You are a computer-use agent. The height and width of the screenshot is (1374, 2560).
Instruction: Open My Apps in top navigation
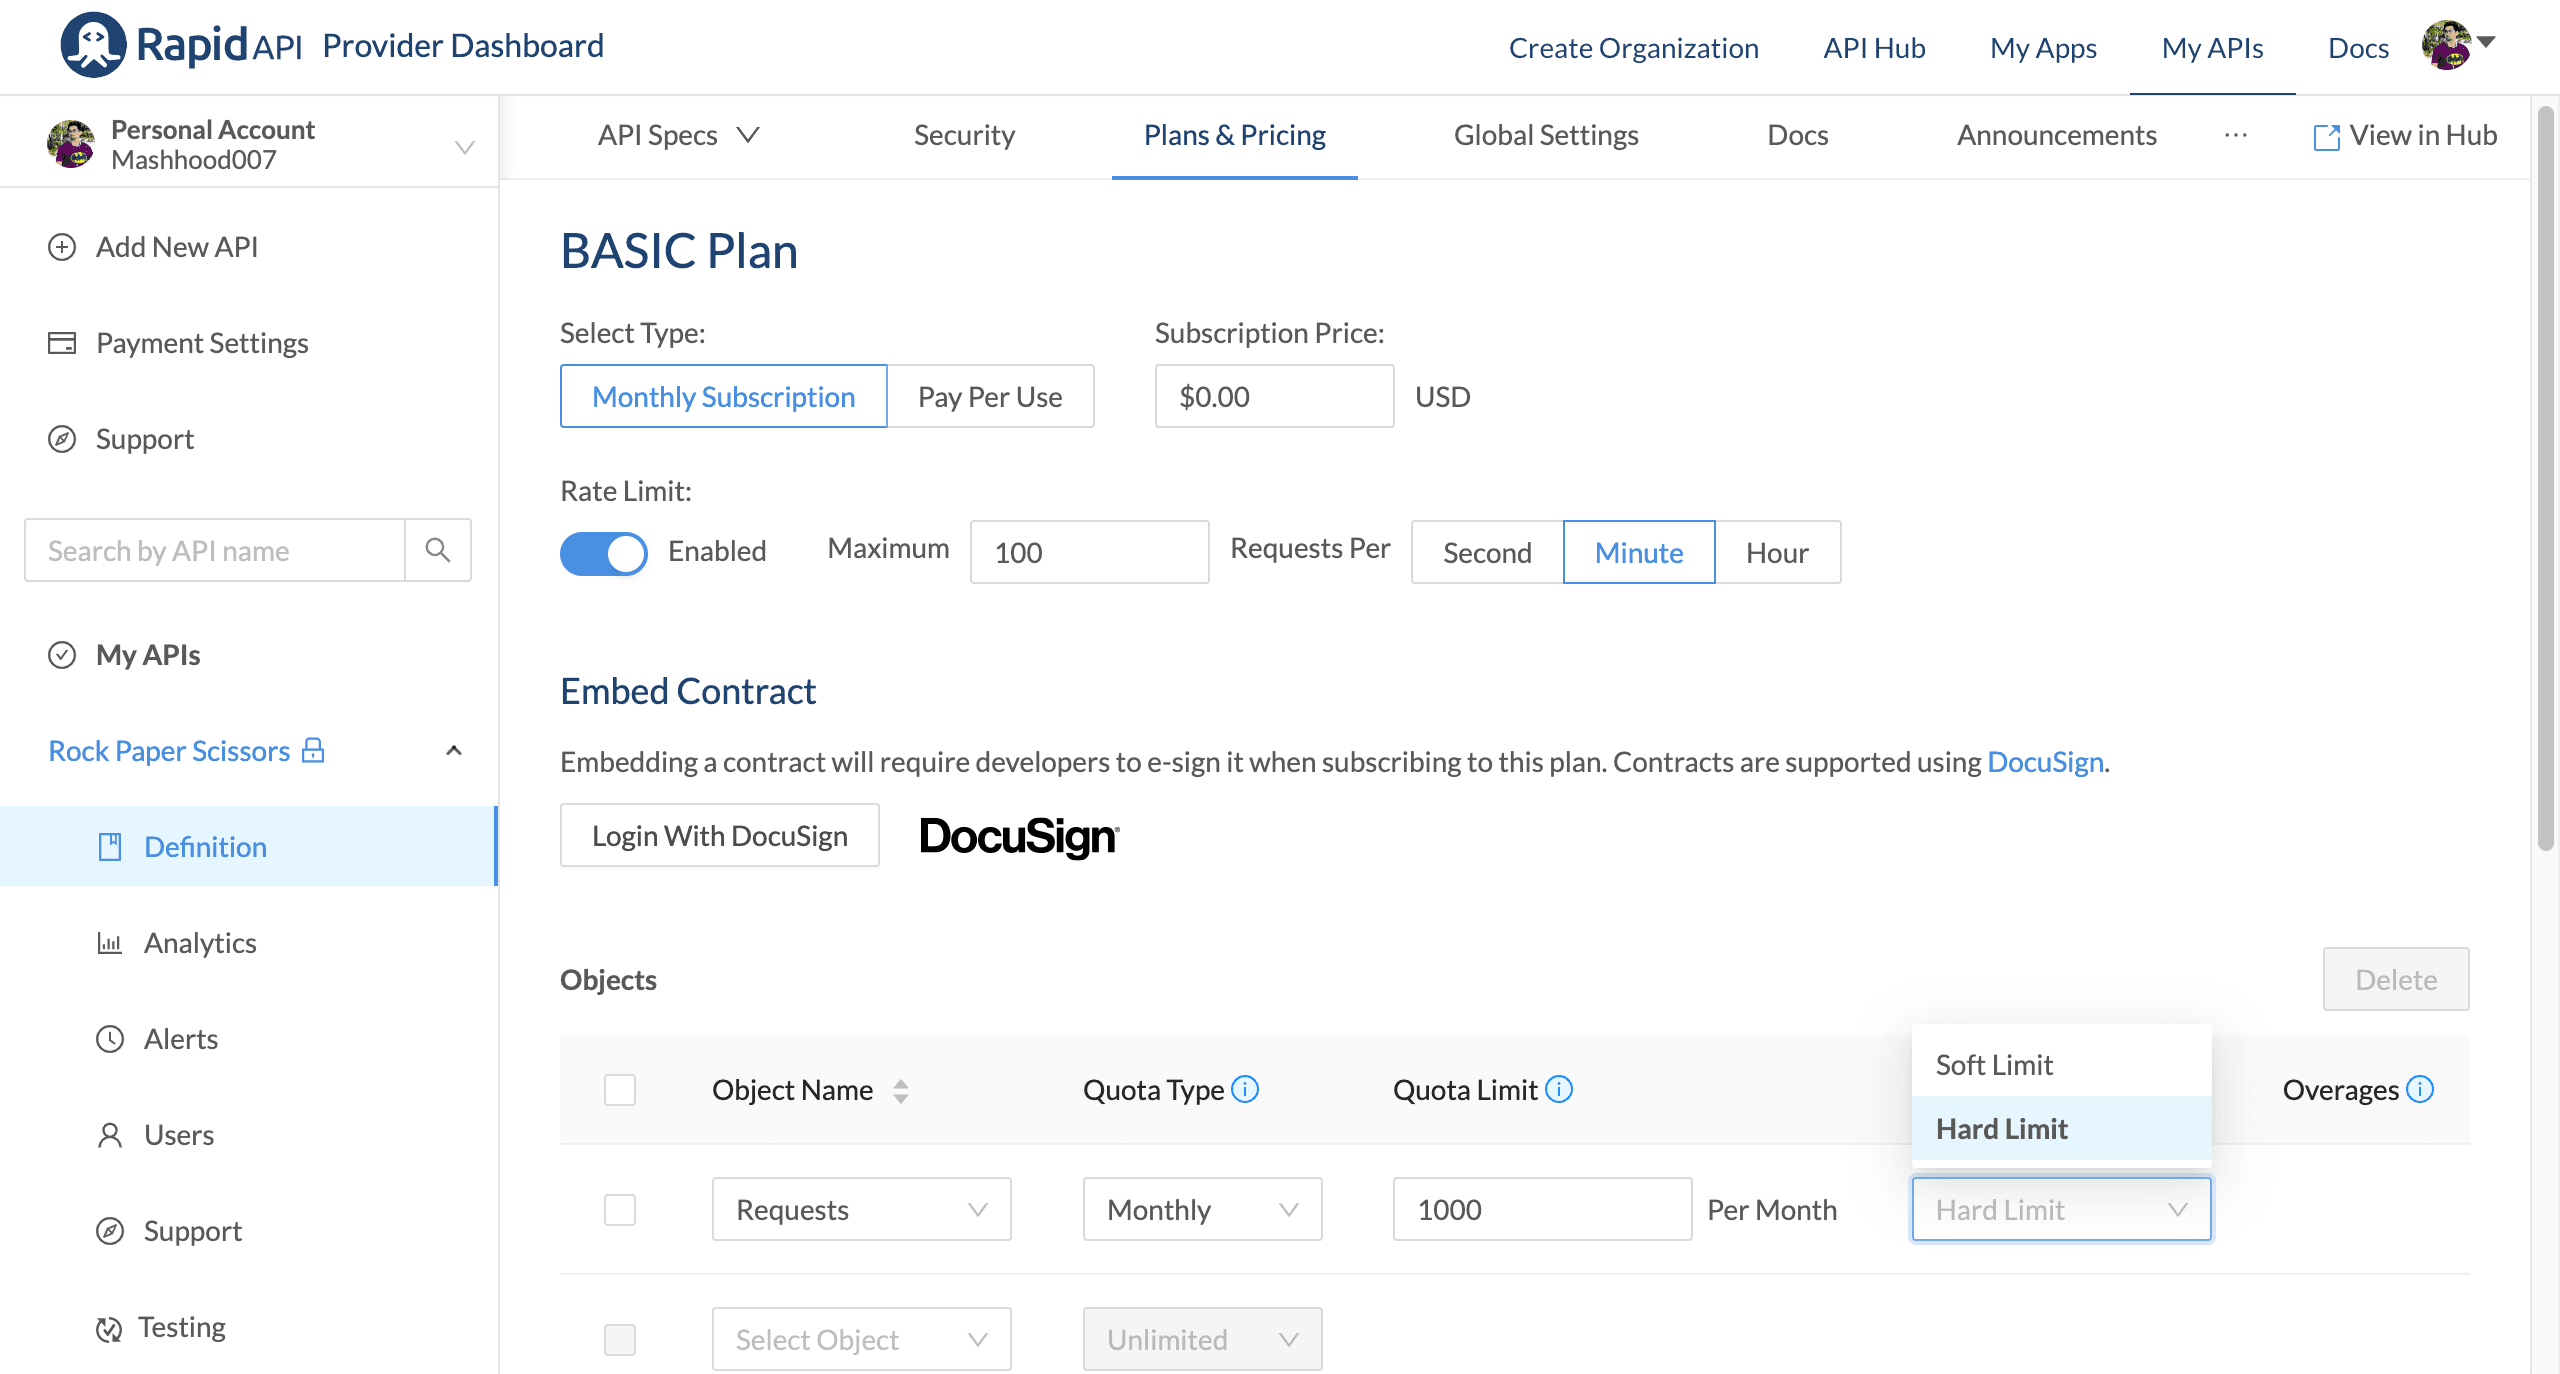pos(2043,47)
